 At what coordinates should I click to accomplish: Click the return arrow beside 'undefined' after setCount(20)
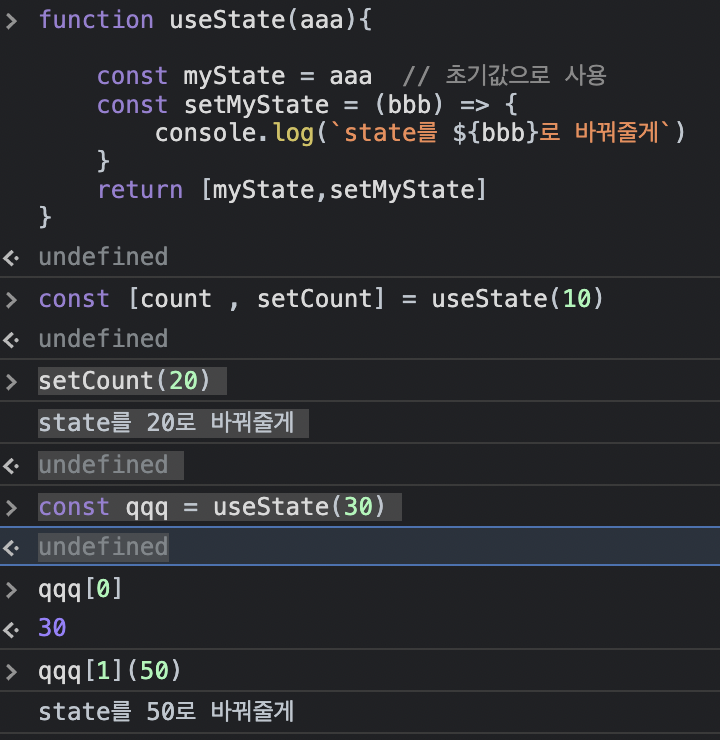[x=11, y=466]
